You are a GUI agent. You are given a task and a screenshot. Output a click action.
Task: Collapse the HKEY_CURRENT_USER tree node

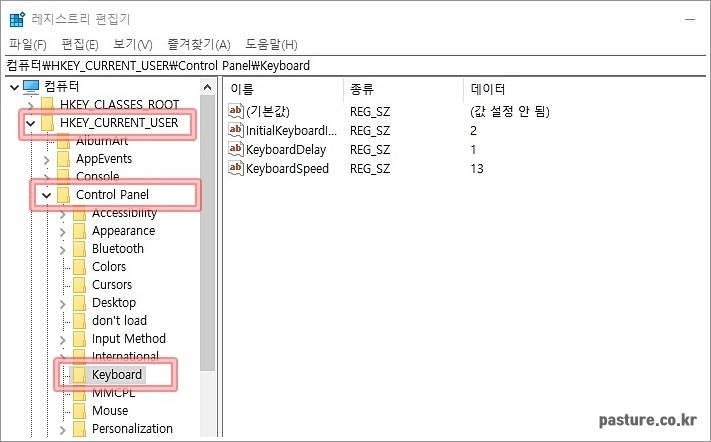tap(31, 123)
